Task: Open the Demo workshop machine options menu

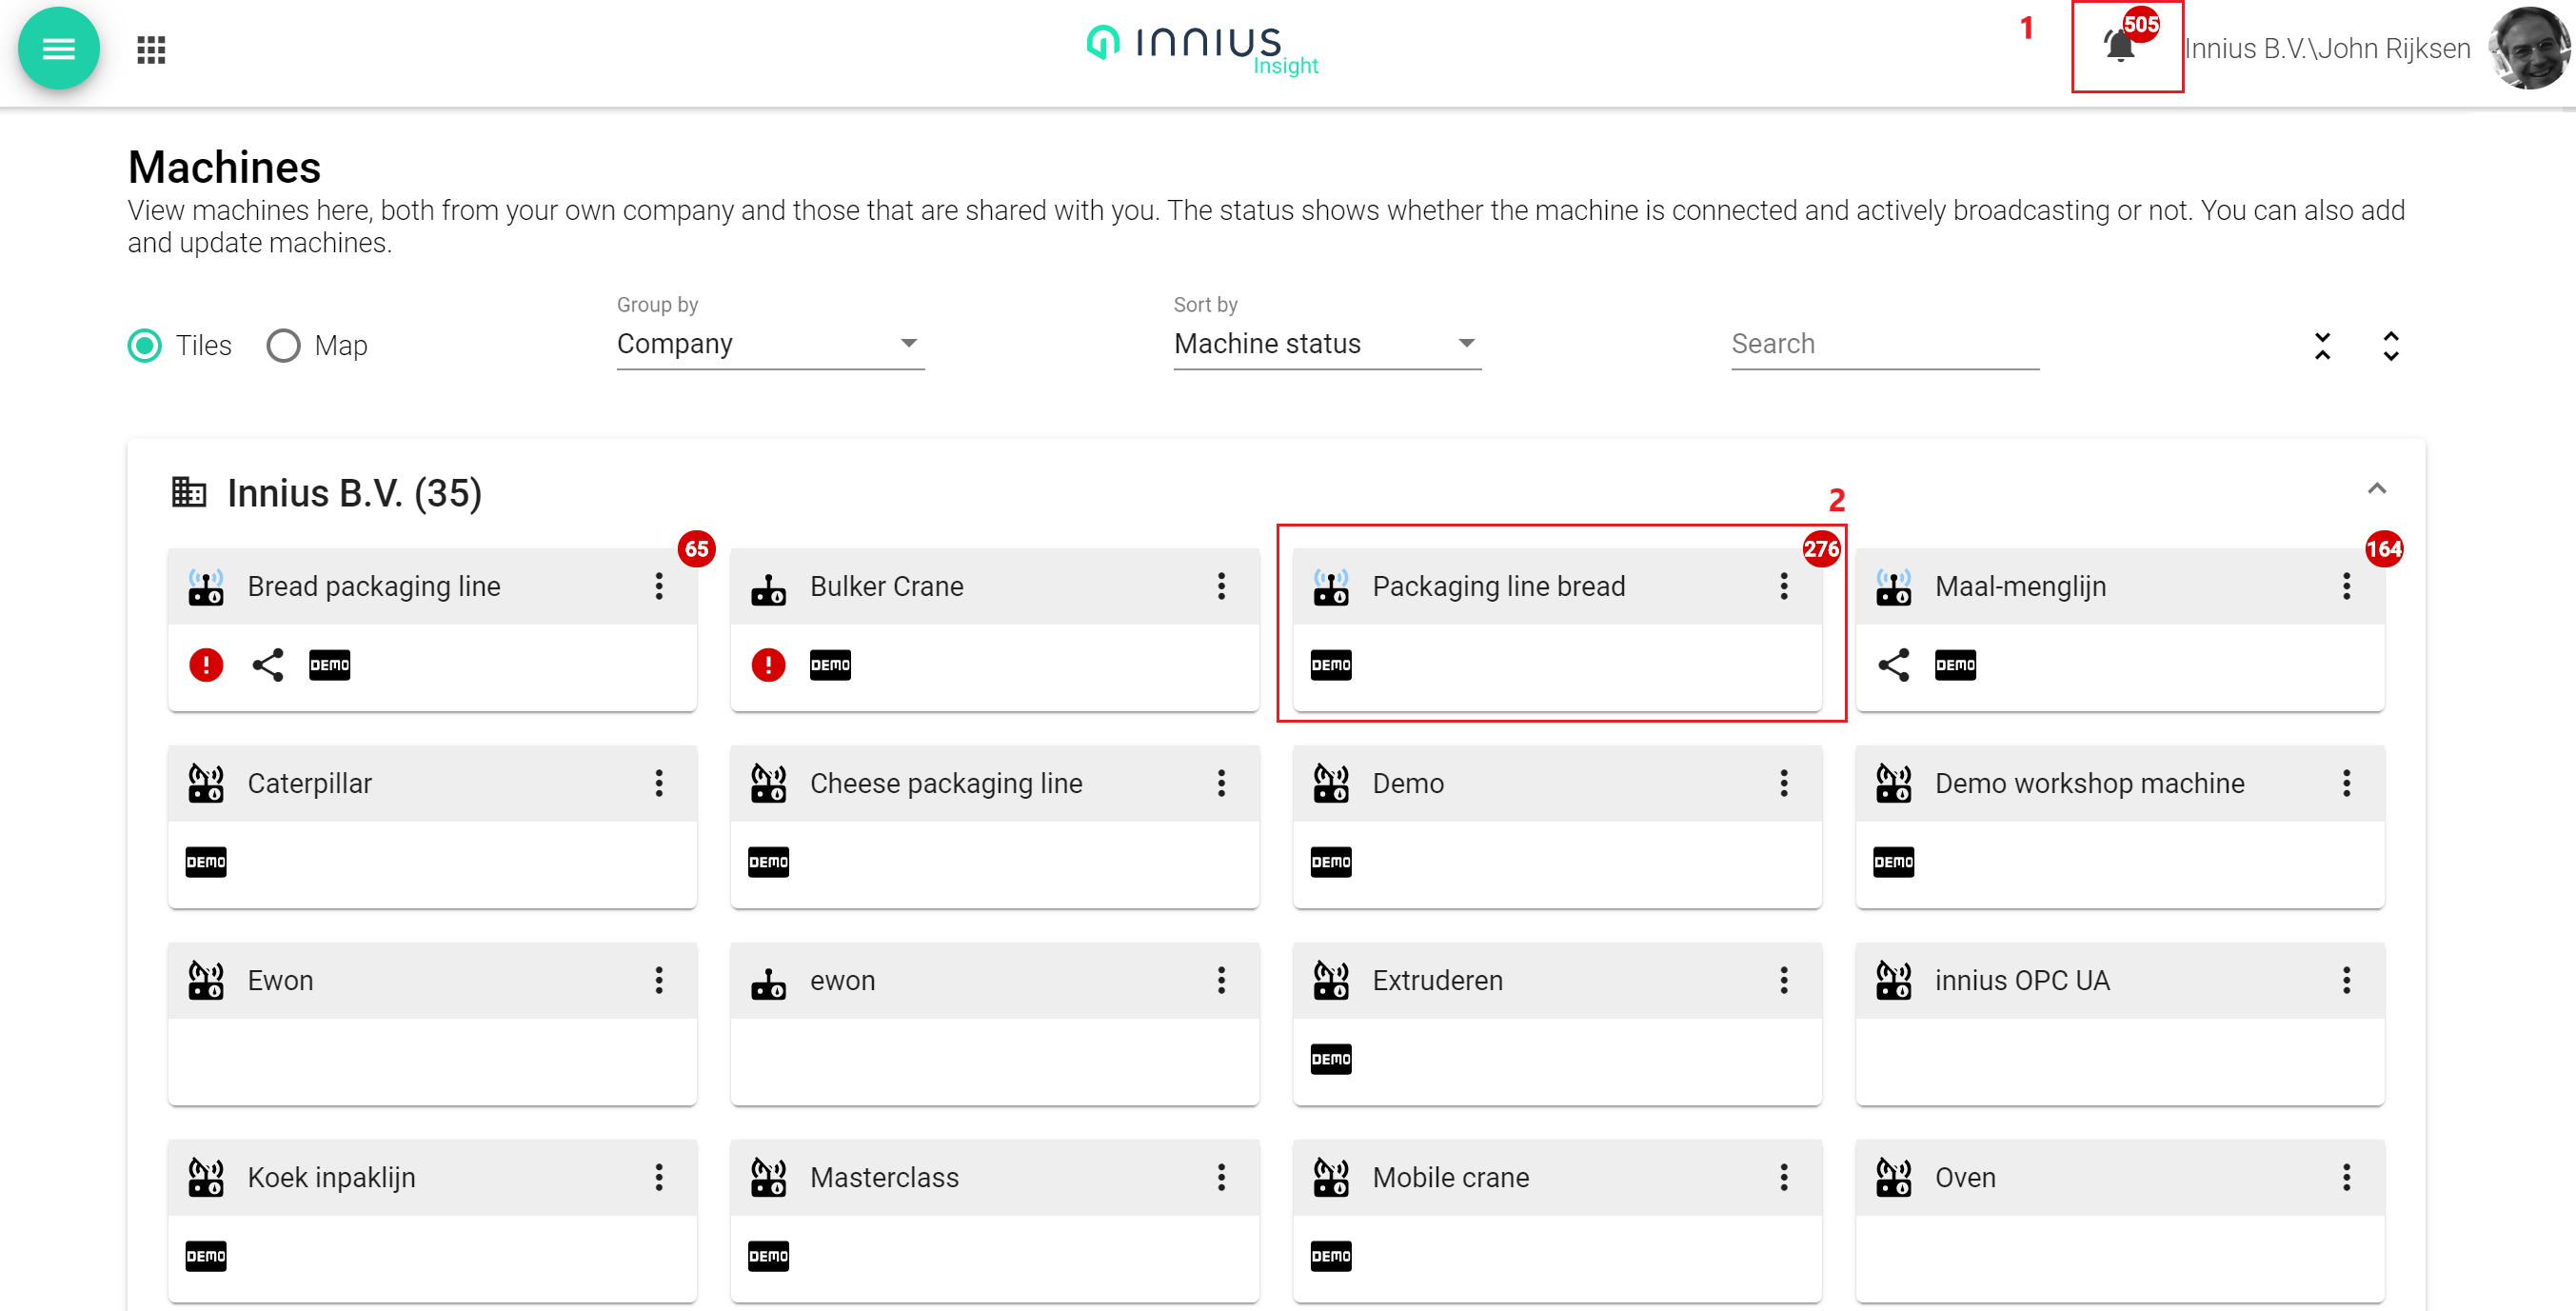Action: (x=2346, y=783)
